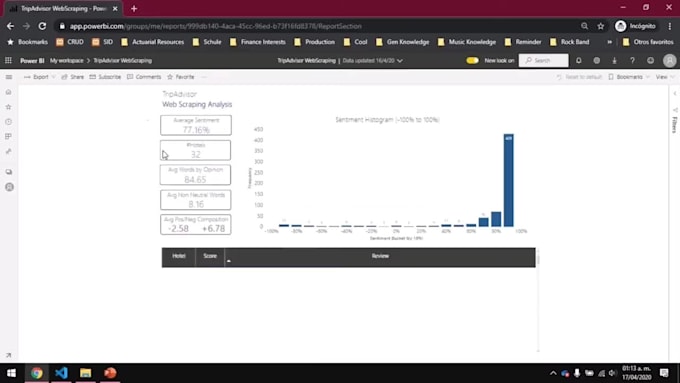Click the Subscribe button
This screenshot has width=680, height=383.
(x=105, y=77)
